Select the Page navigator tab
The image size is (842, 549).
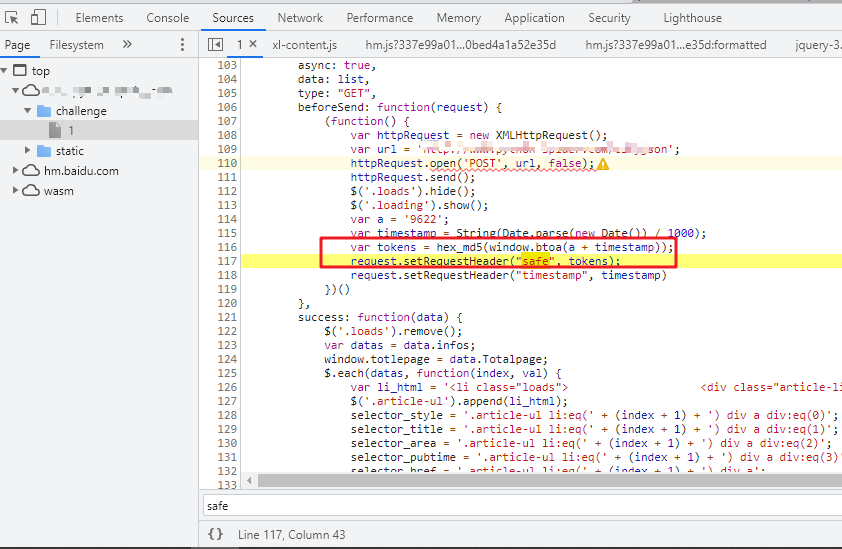[18, 45]
